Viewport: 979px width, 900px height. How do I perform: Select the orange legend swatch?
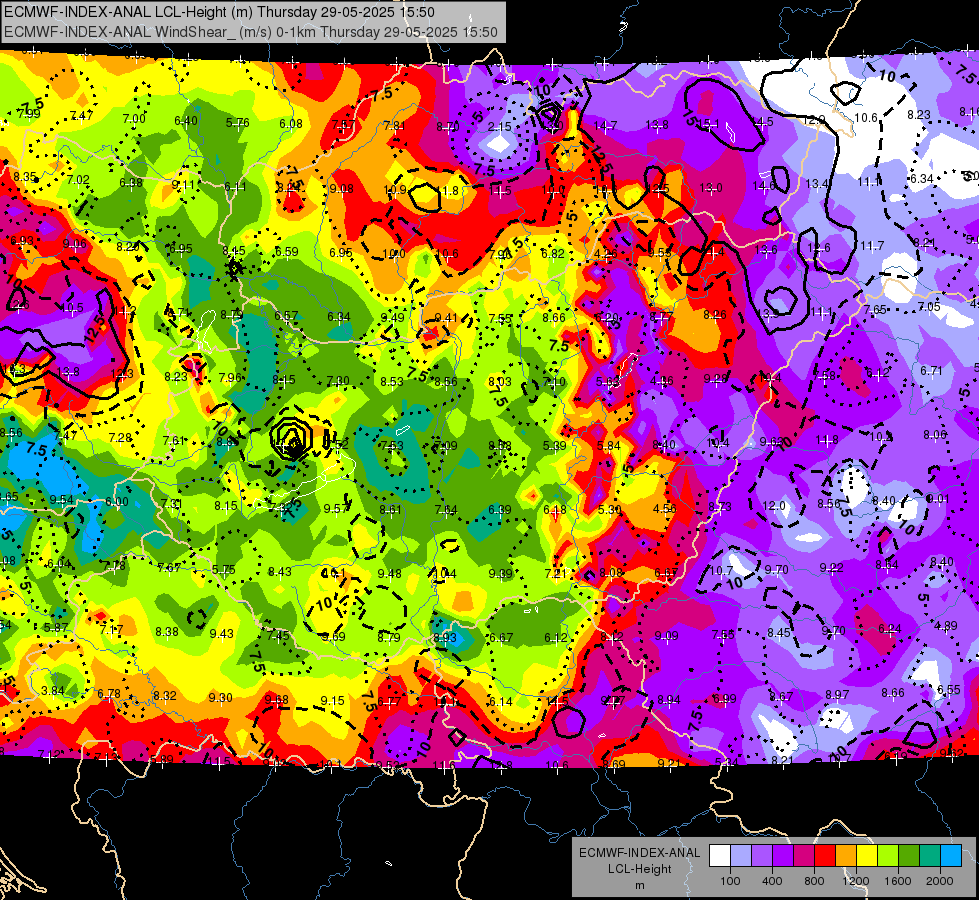pos(846,856)
